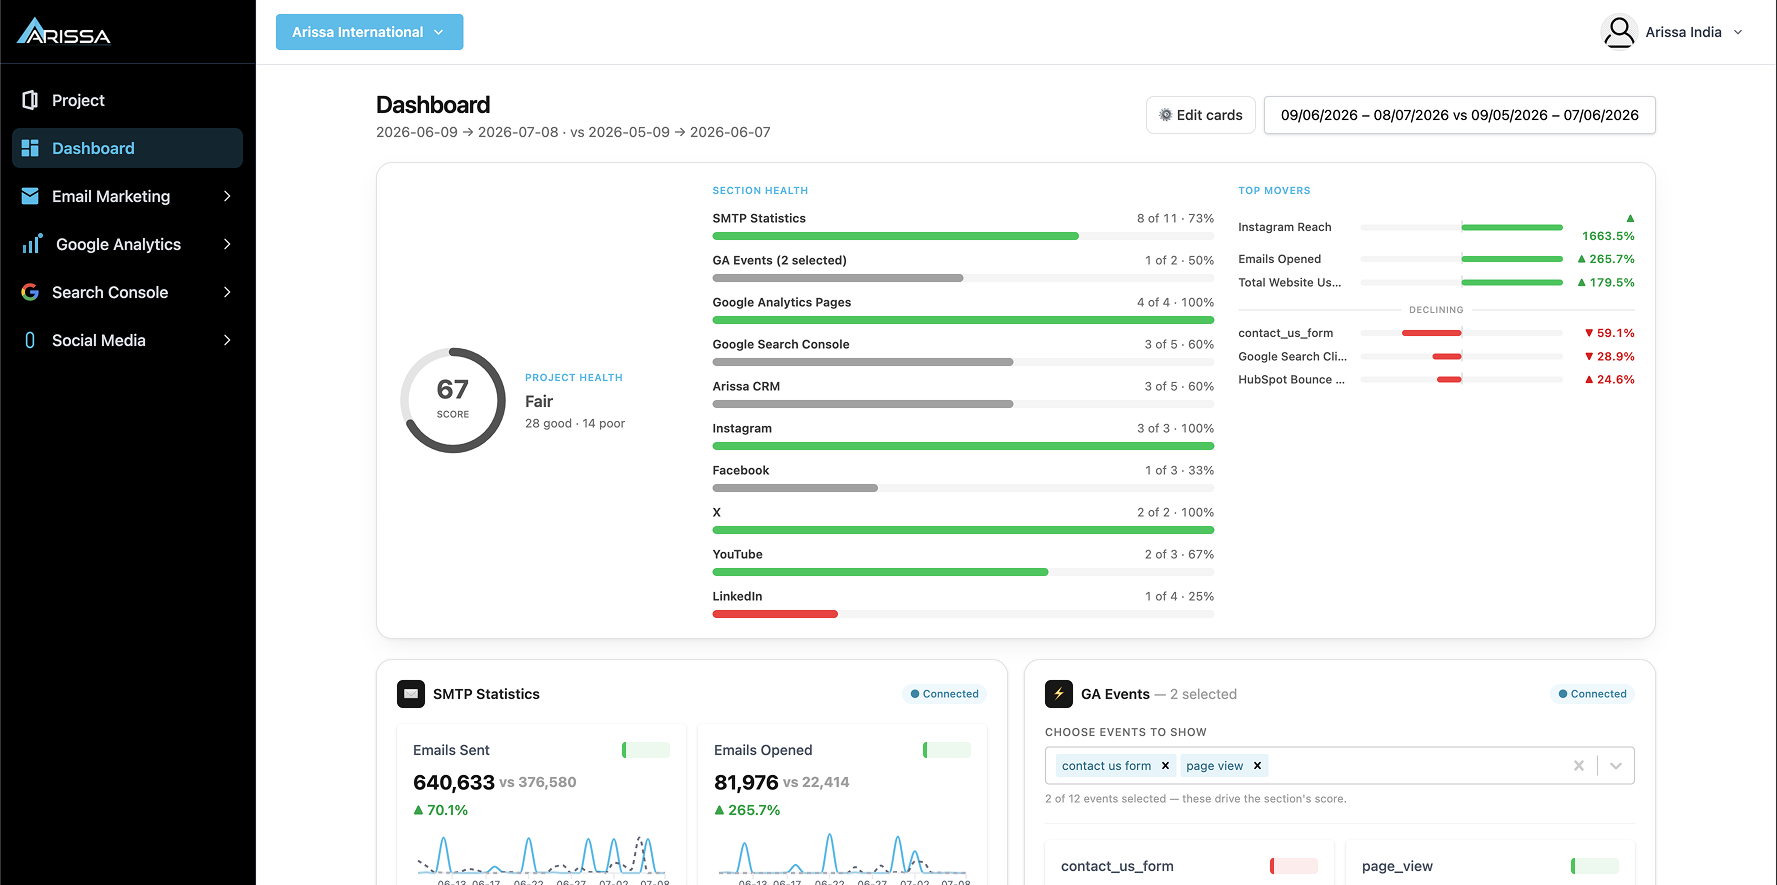Click the page_view event card
1777x885 pixels.
coord(1490,863)
